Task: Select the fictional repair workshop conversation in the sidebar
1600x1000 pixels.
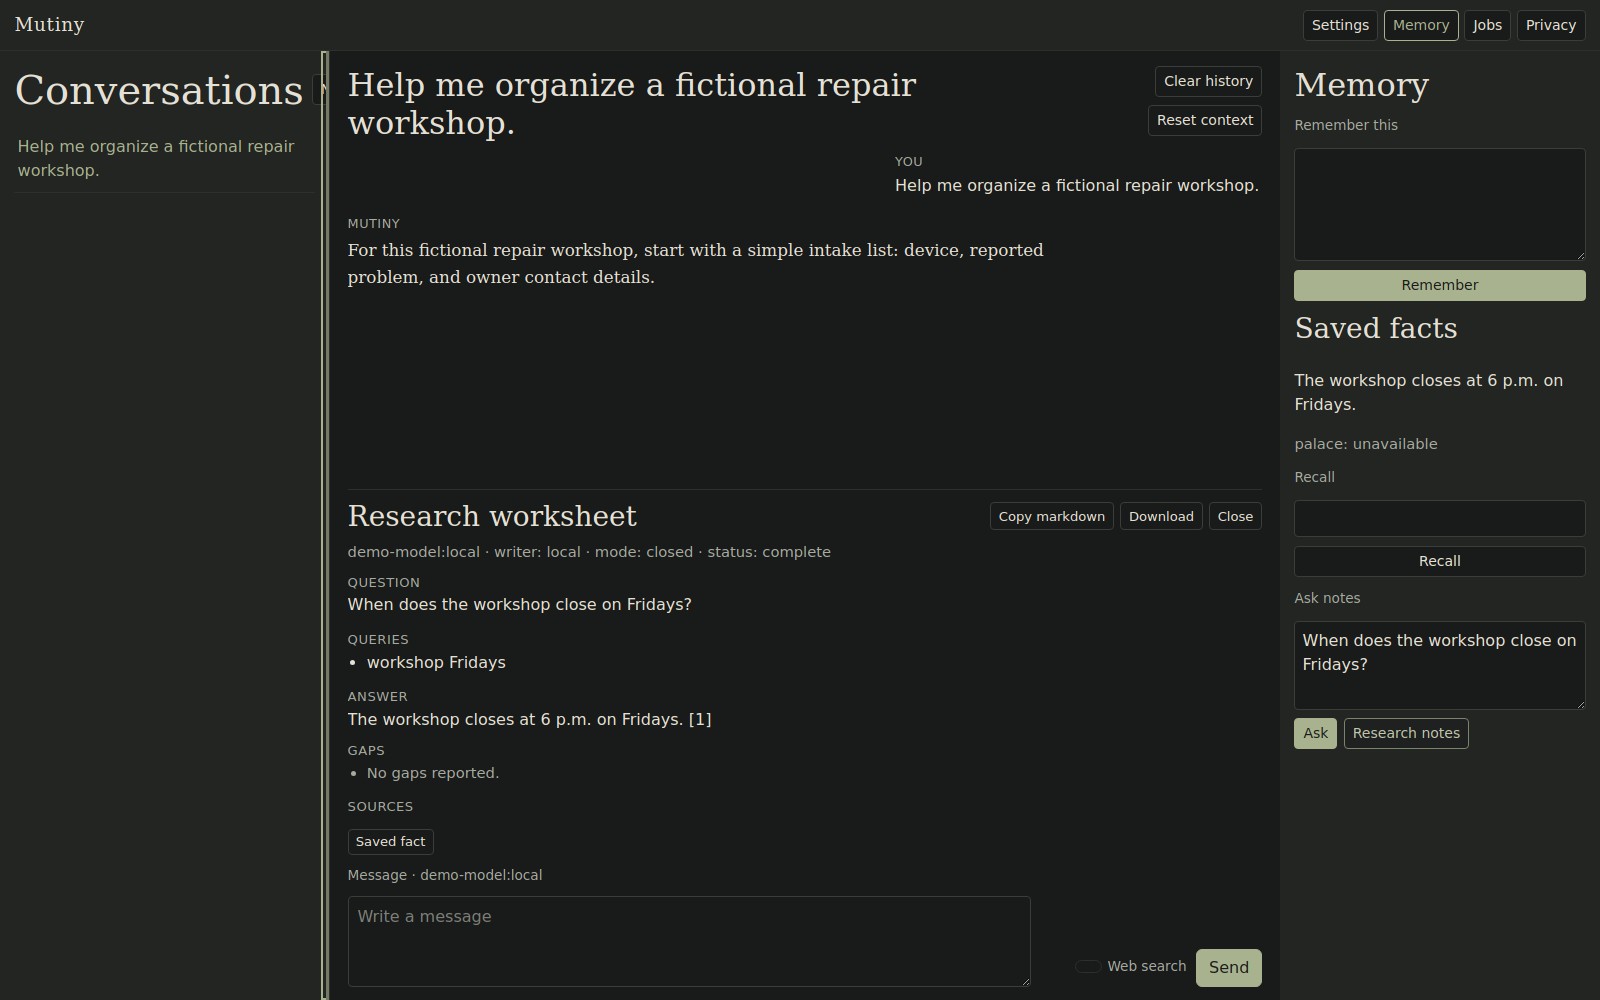Action: click(164, 158)
